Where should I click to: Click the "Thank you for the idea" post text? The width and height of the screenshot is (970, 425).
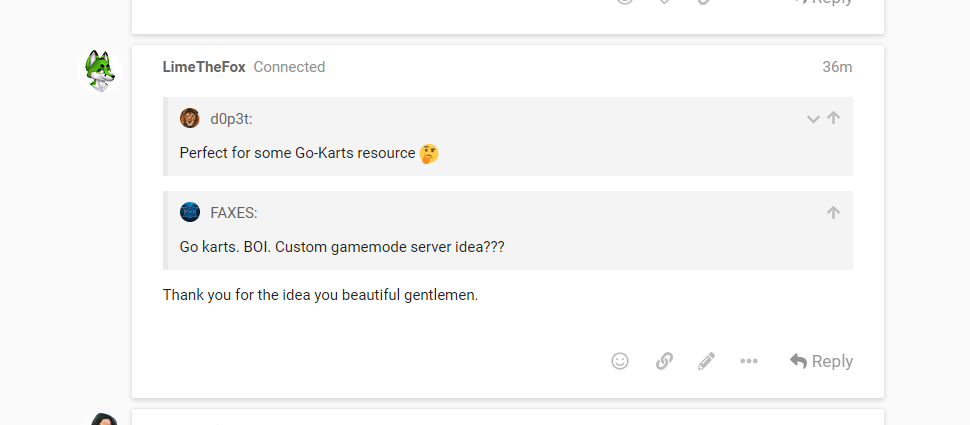point(320,296)
